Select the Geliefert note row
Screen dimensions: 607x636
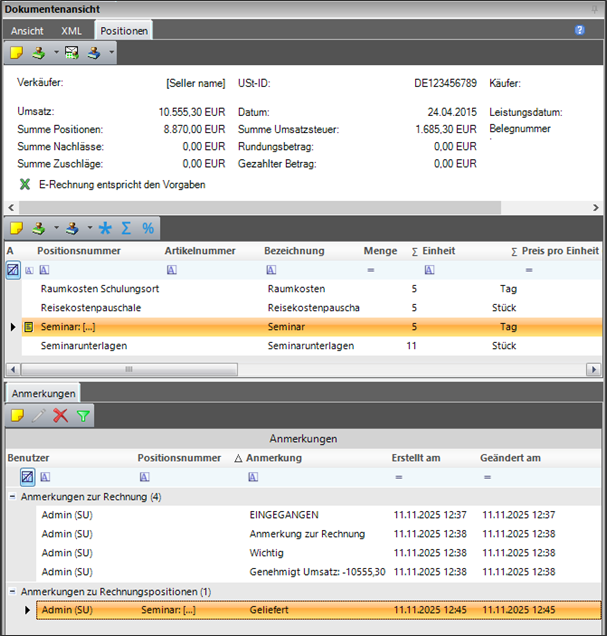tap(318, 610)
